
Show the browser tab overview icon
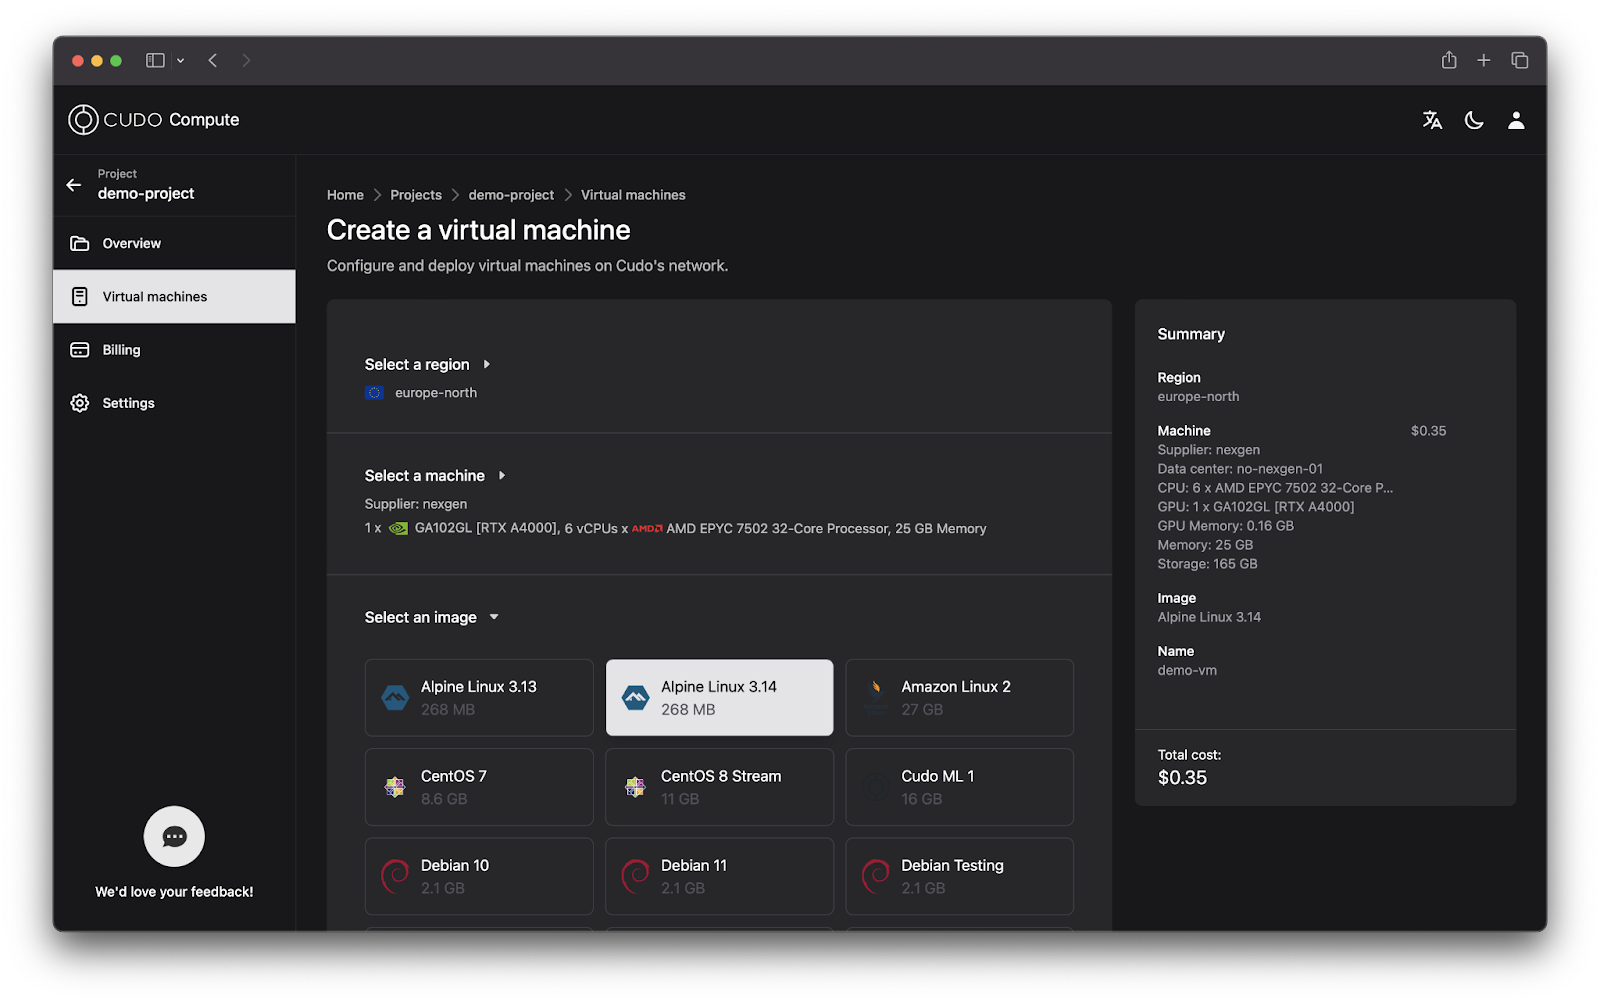tap(1520, 60)
